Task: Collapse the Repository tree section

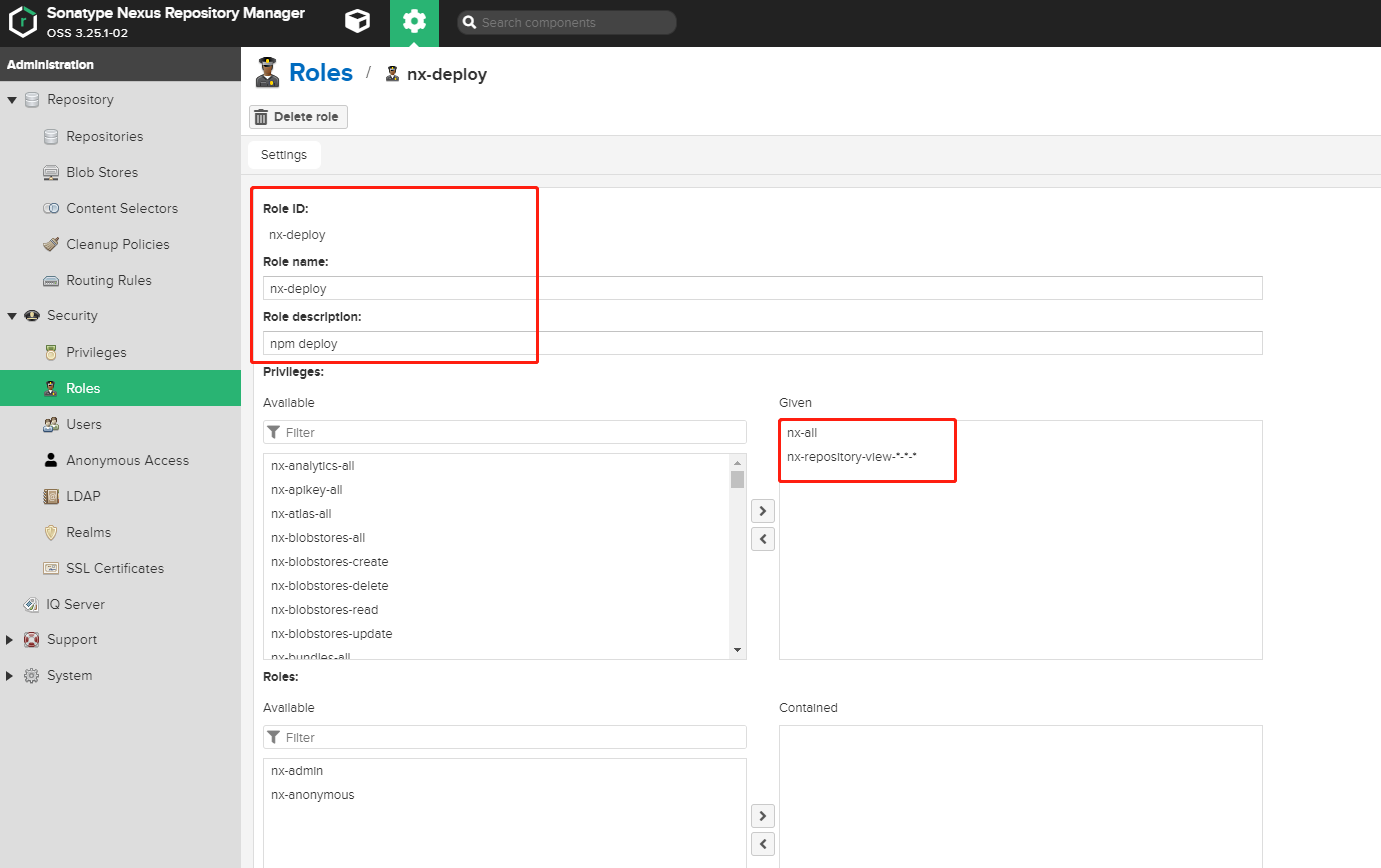Action: coord(12,100)
